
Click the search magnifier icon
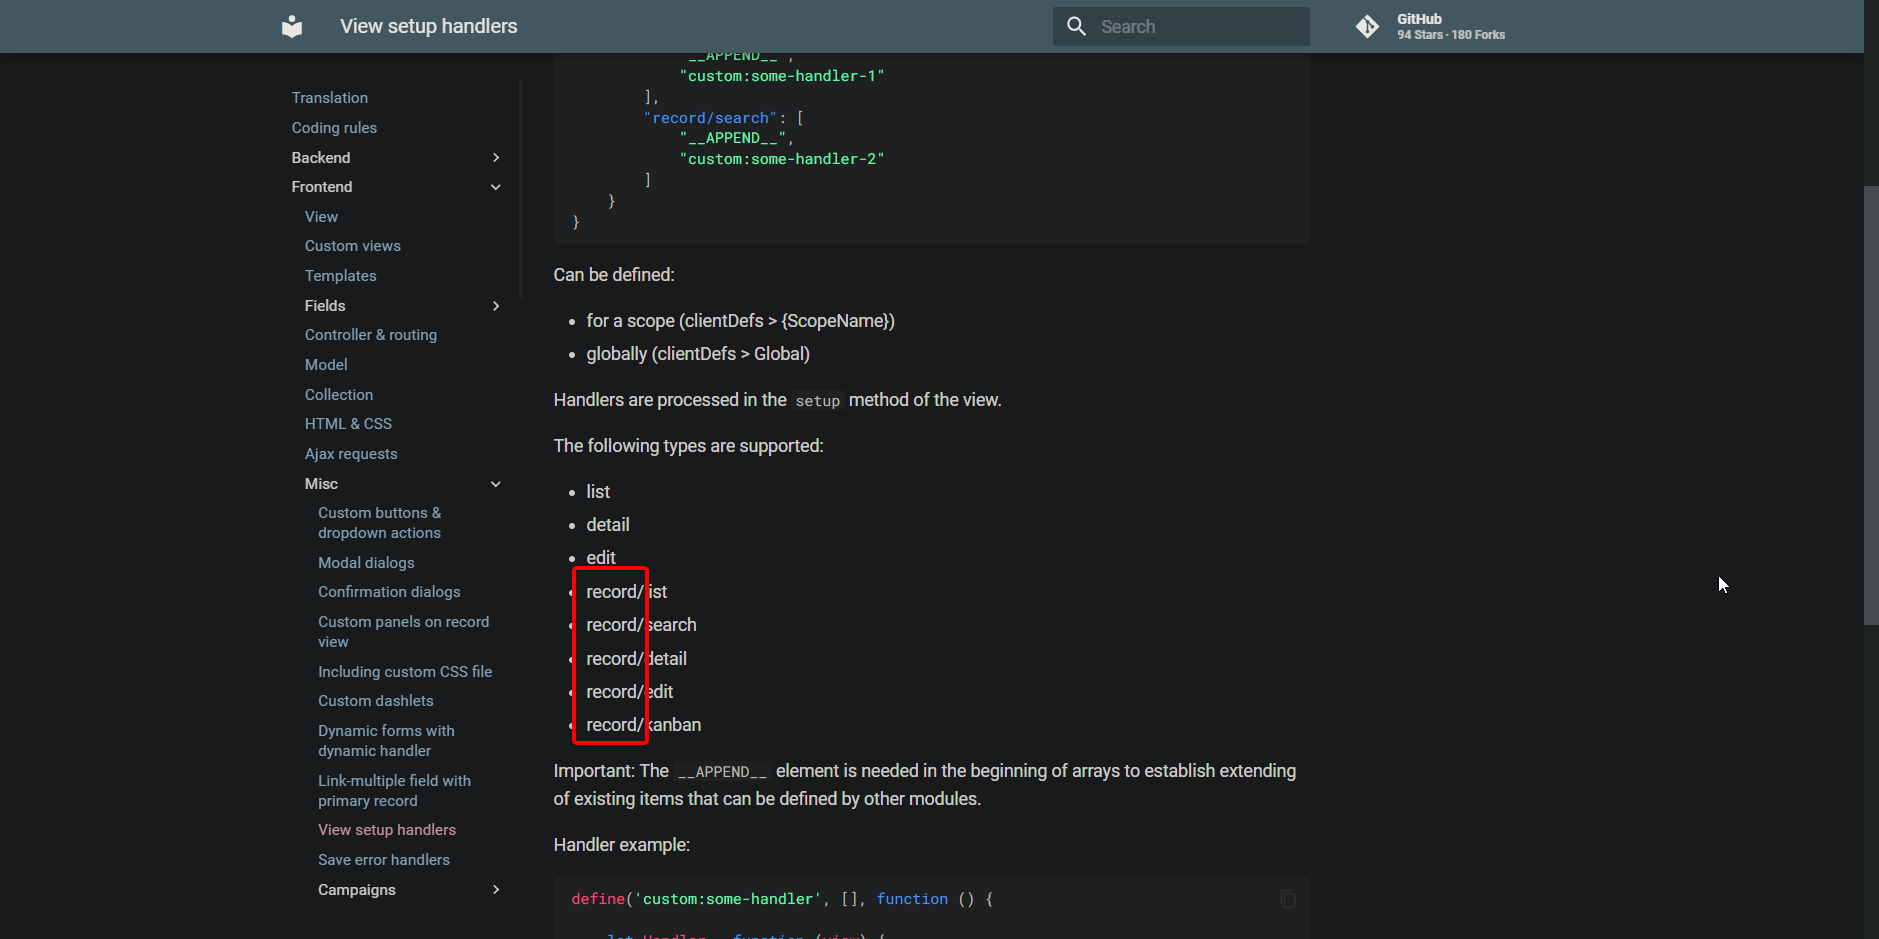(x=1076, y=26)
